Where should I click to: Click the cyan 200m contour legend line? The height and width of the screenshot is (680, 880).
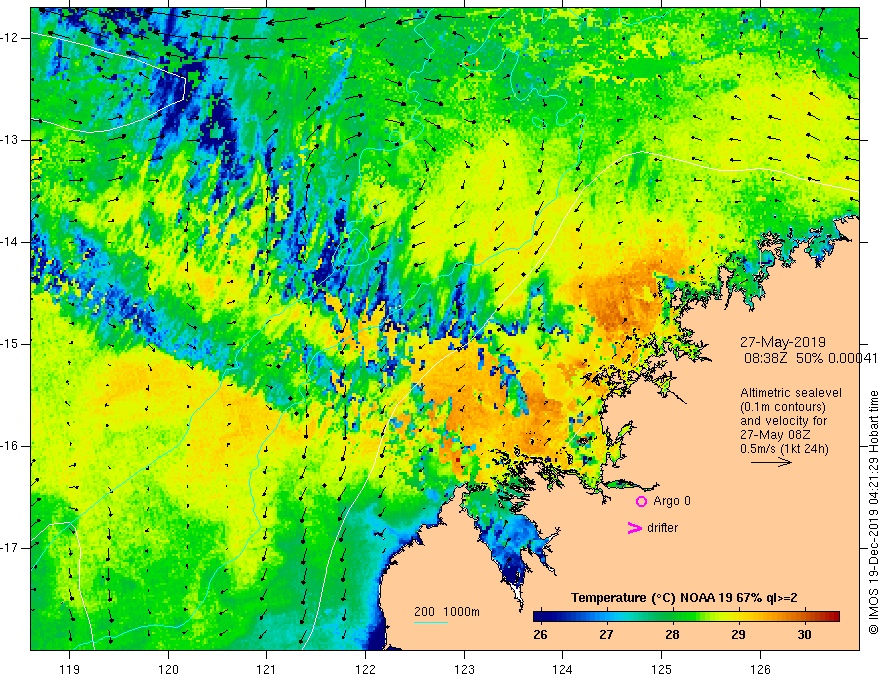coord(430,622)
